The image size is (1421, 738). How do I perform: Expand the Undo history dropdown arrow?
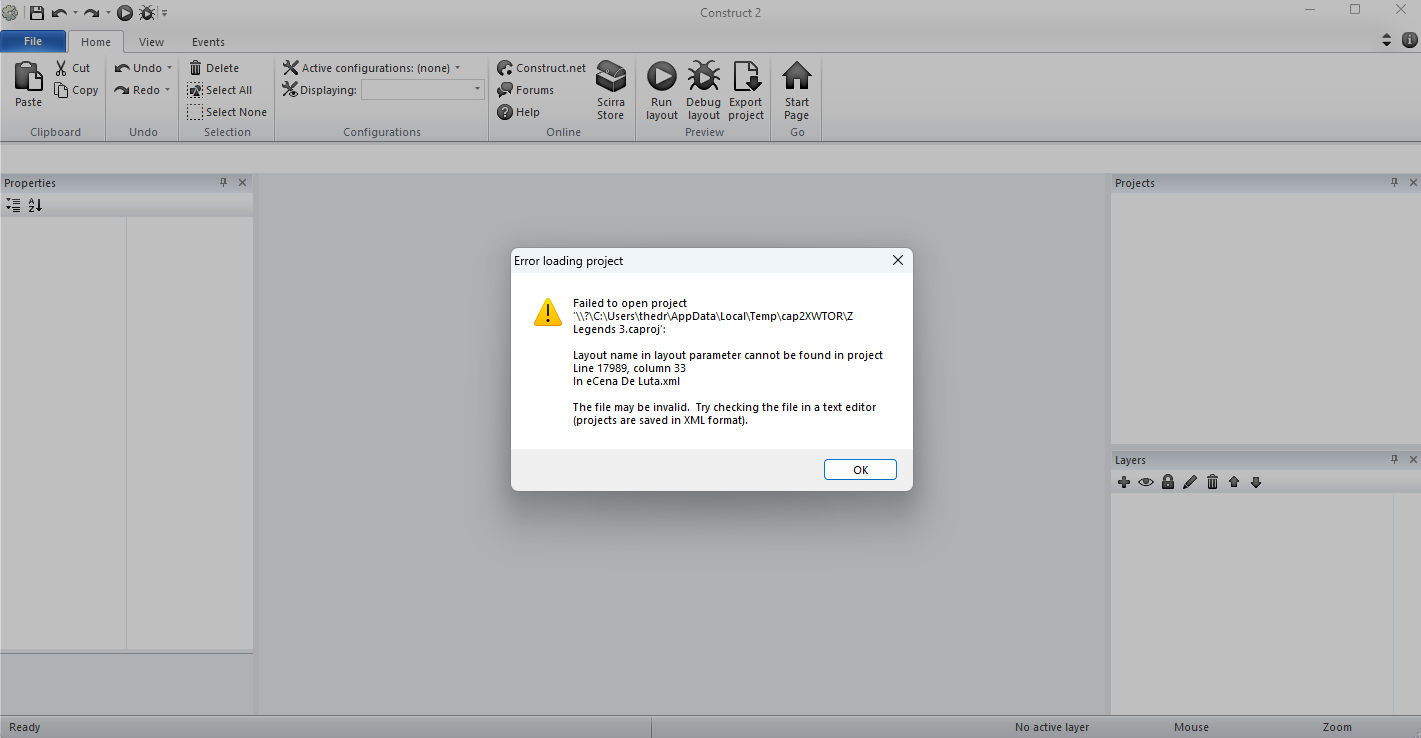pyautogui.click(x=169, y=68)
